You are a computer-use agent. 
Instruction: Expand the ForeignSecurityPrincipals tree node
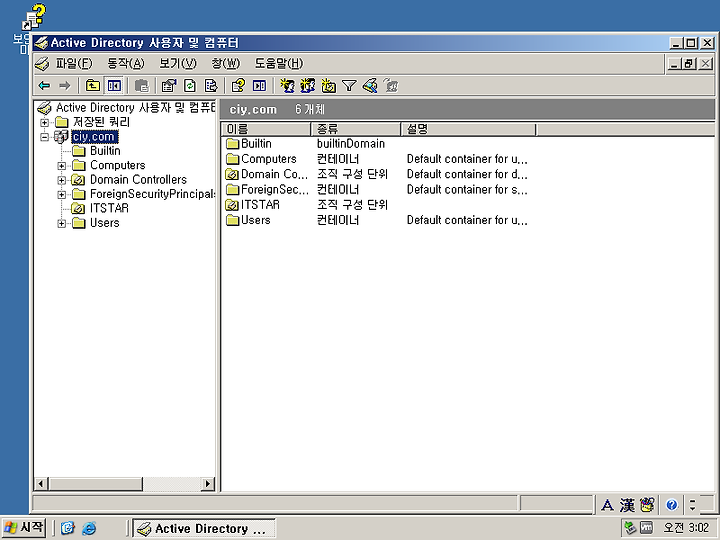point(62,195)
